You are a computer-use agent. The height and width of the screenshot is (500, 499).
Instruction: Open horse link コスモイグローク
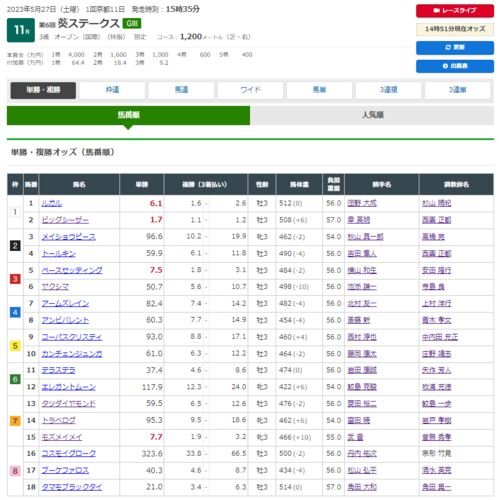68,454
